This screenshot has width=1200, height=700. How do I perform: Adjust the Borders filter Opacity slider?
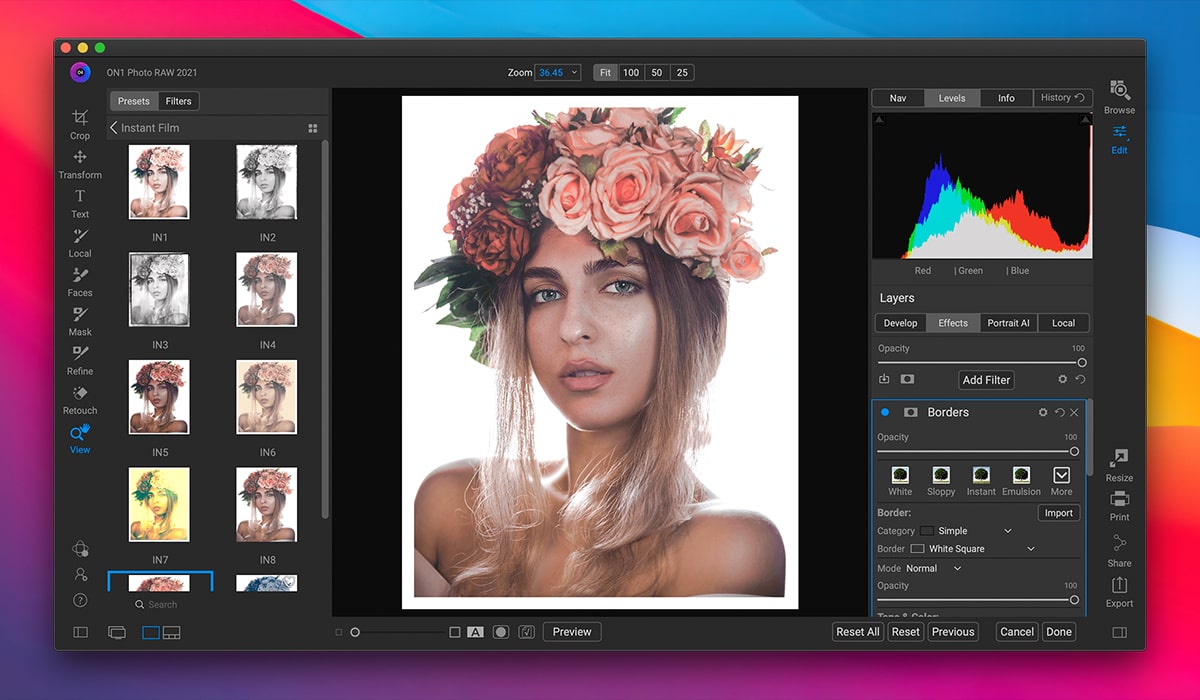click(1074, 452)
